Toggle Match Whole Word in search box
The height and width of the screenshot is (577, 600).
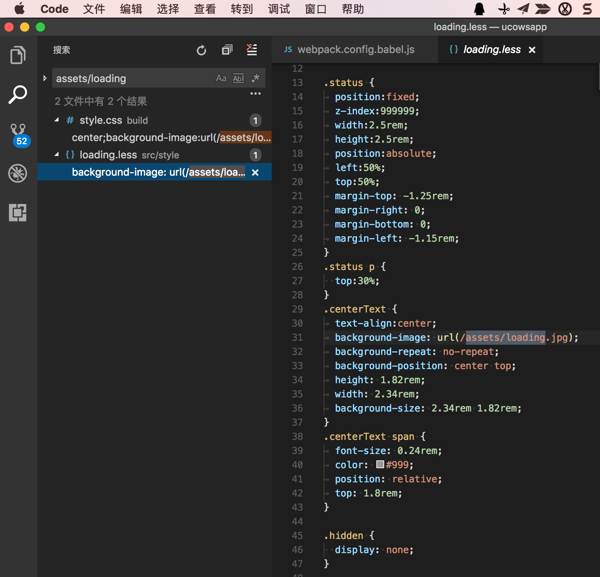click(x=238, y=78)
